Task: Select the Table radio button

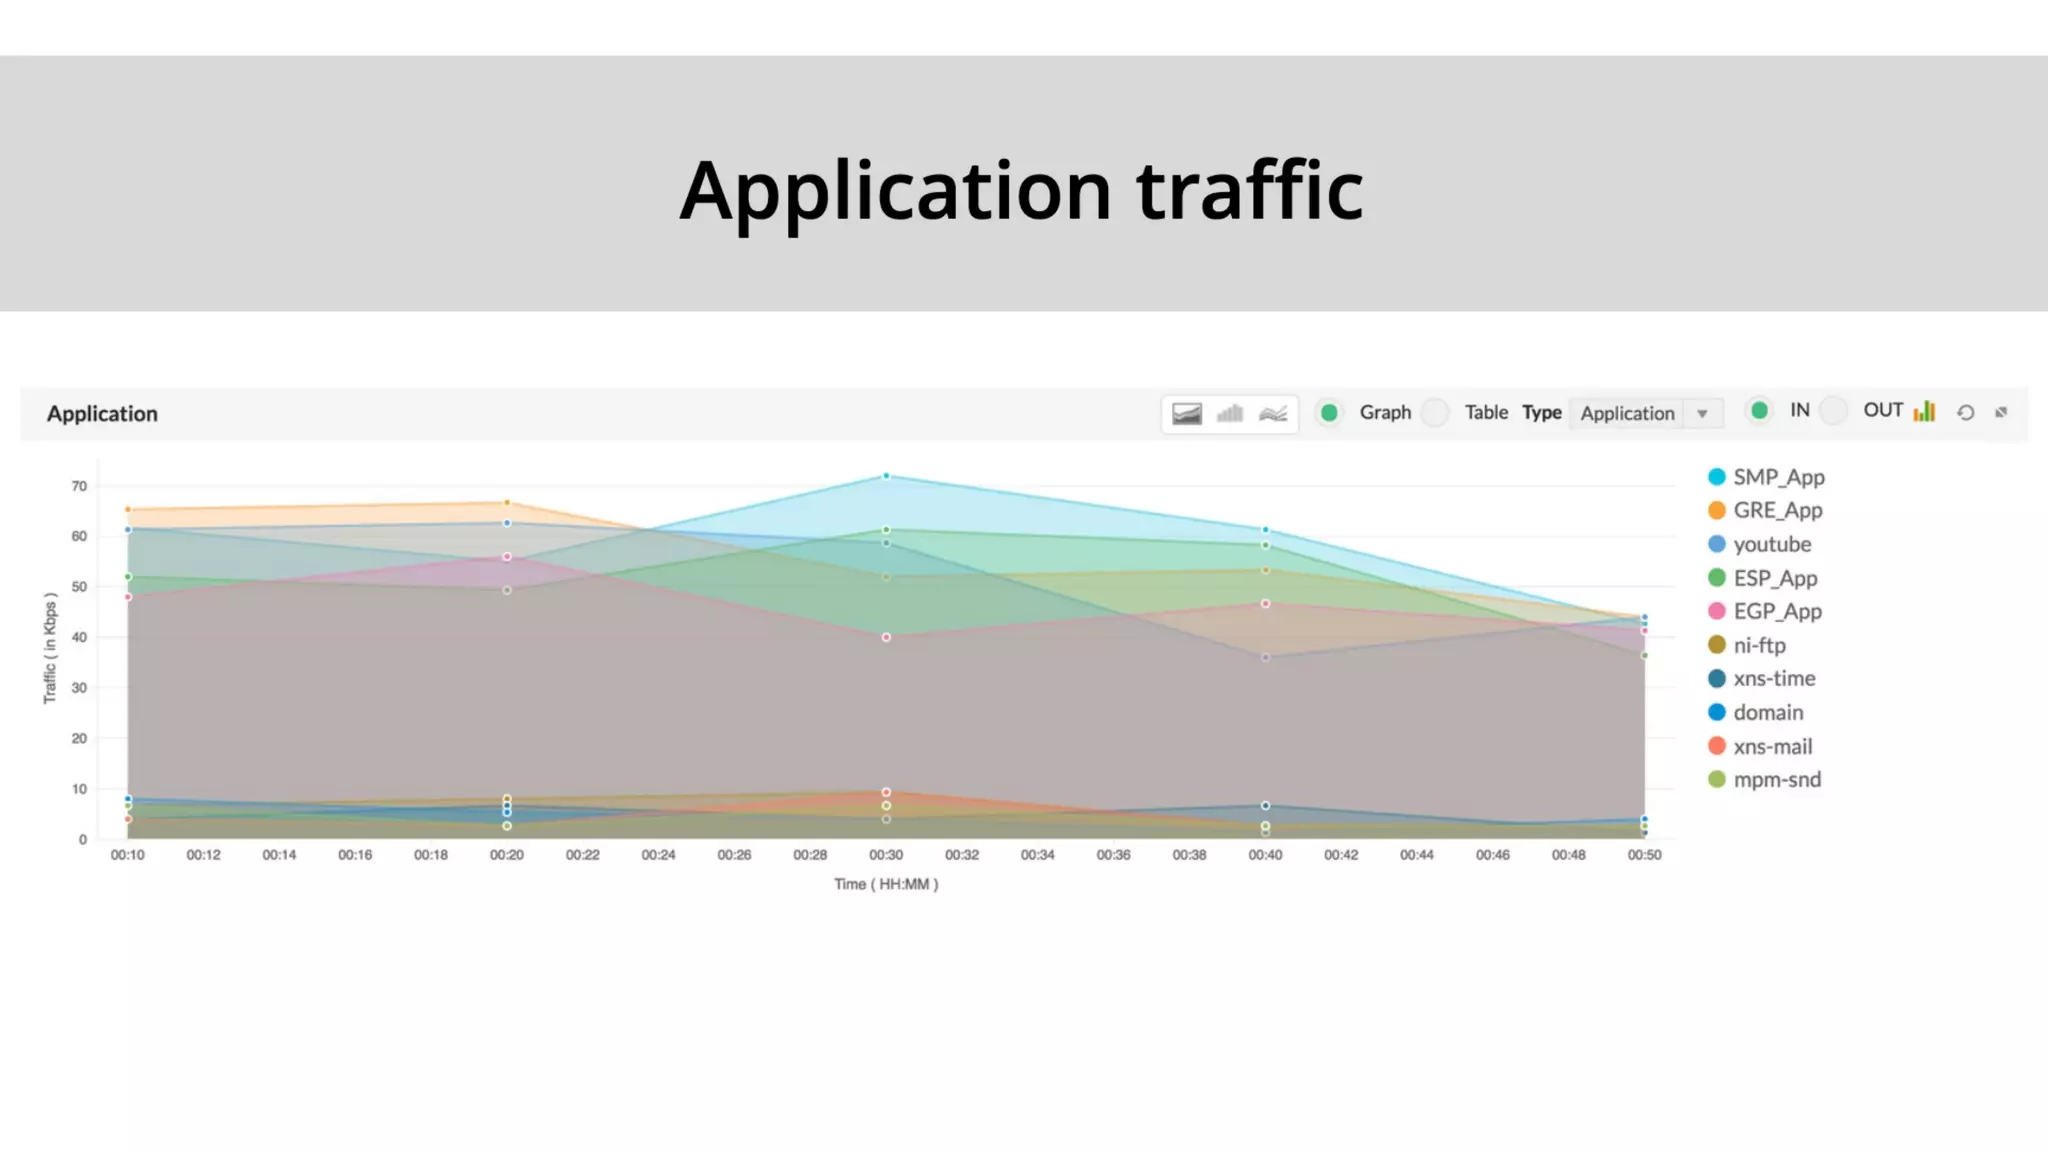Action: tap(1435, 412)
